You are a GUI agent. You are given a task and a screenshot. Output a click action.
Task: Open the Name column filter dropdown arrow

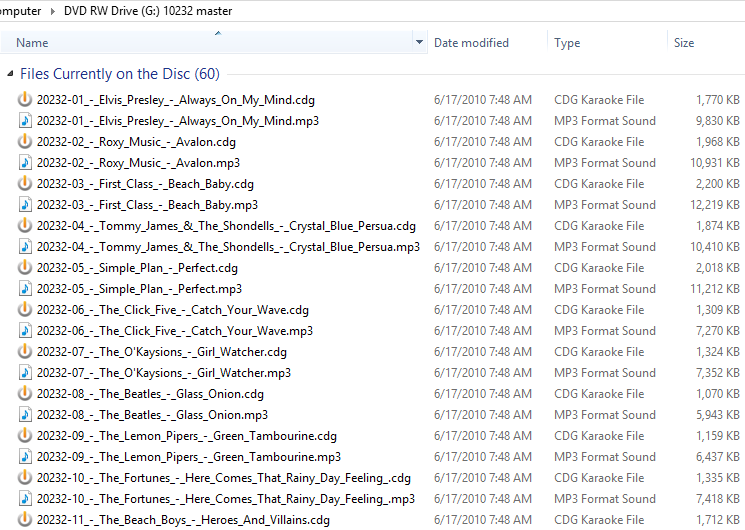point(419,43)
